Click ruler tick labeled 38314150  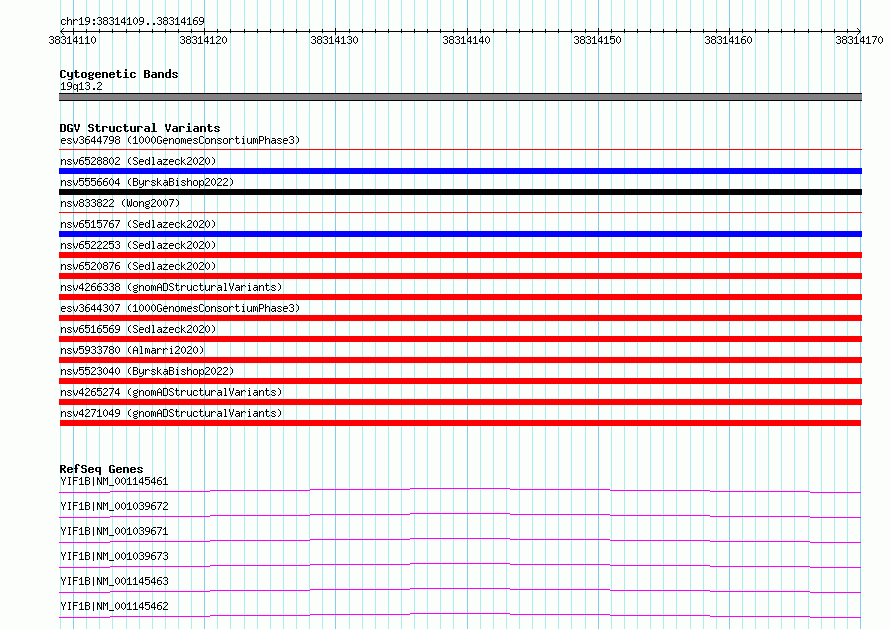tap(597, 40)
